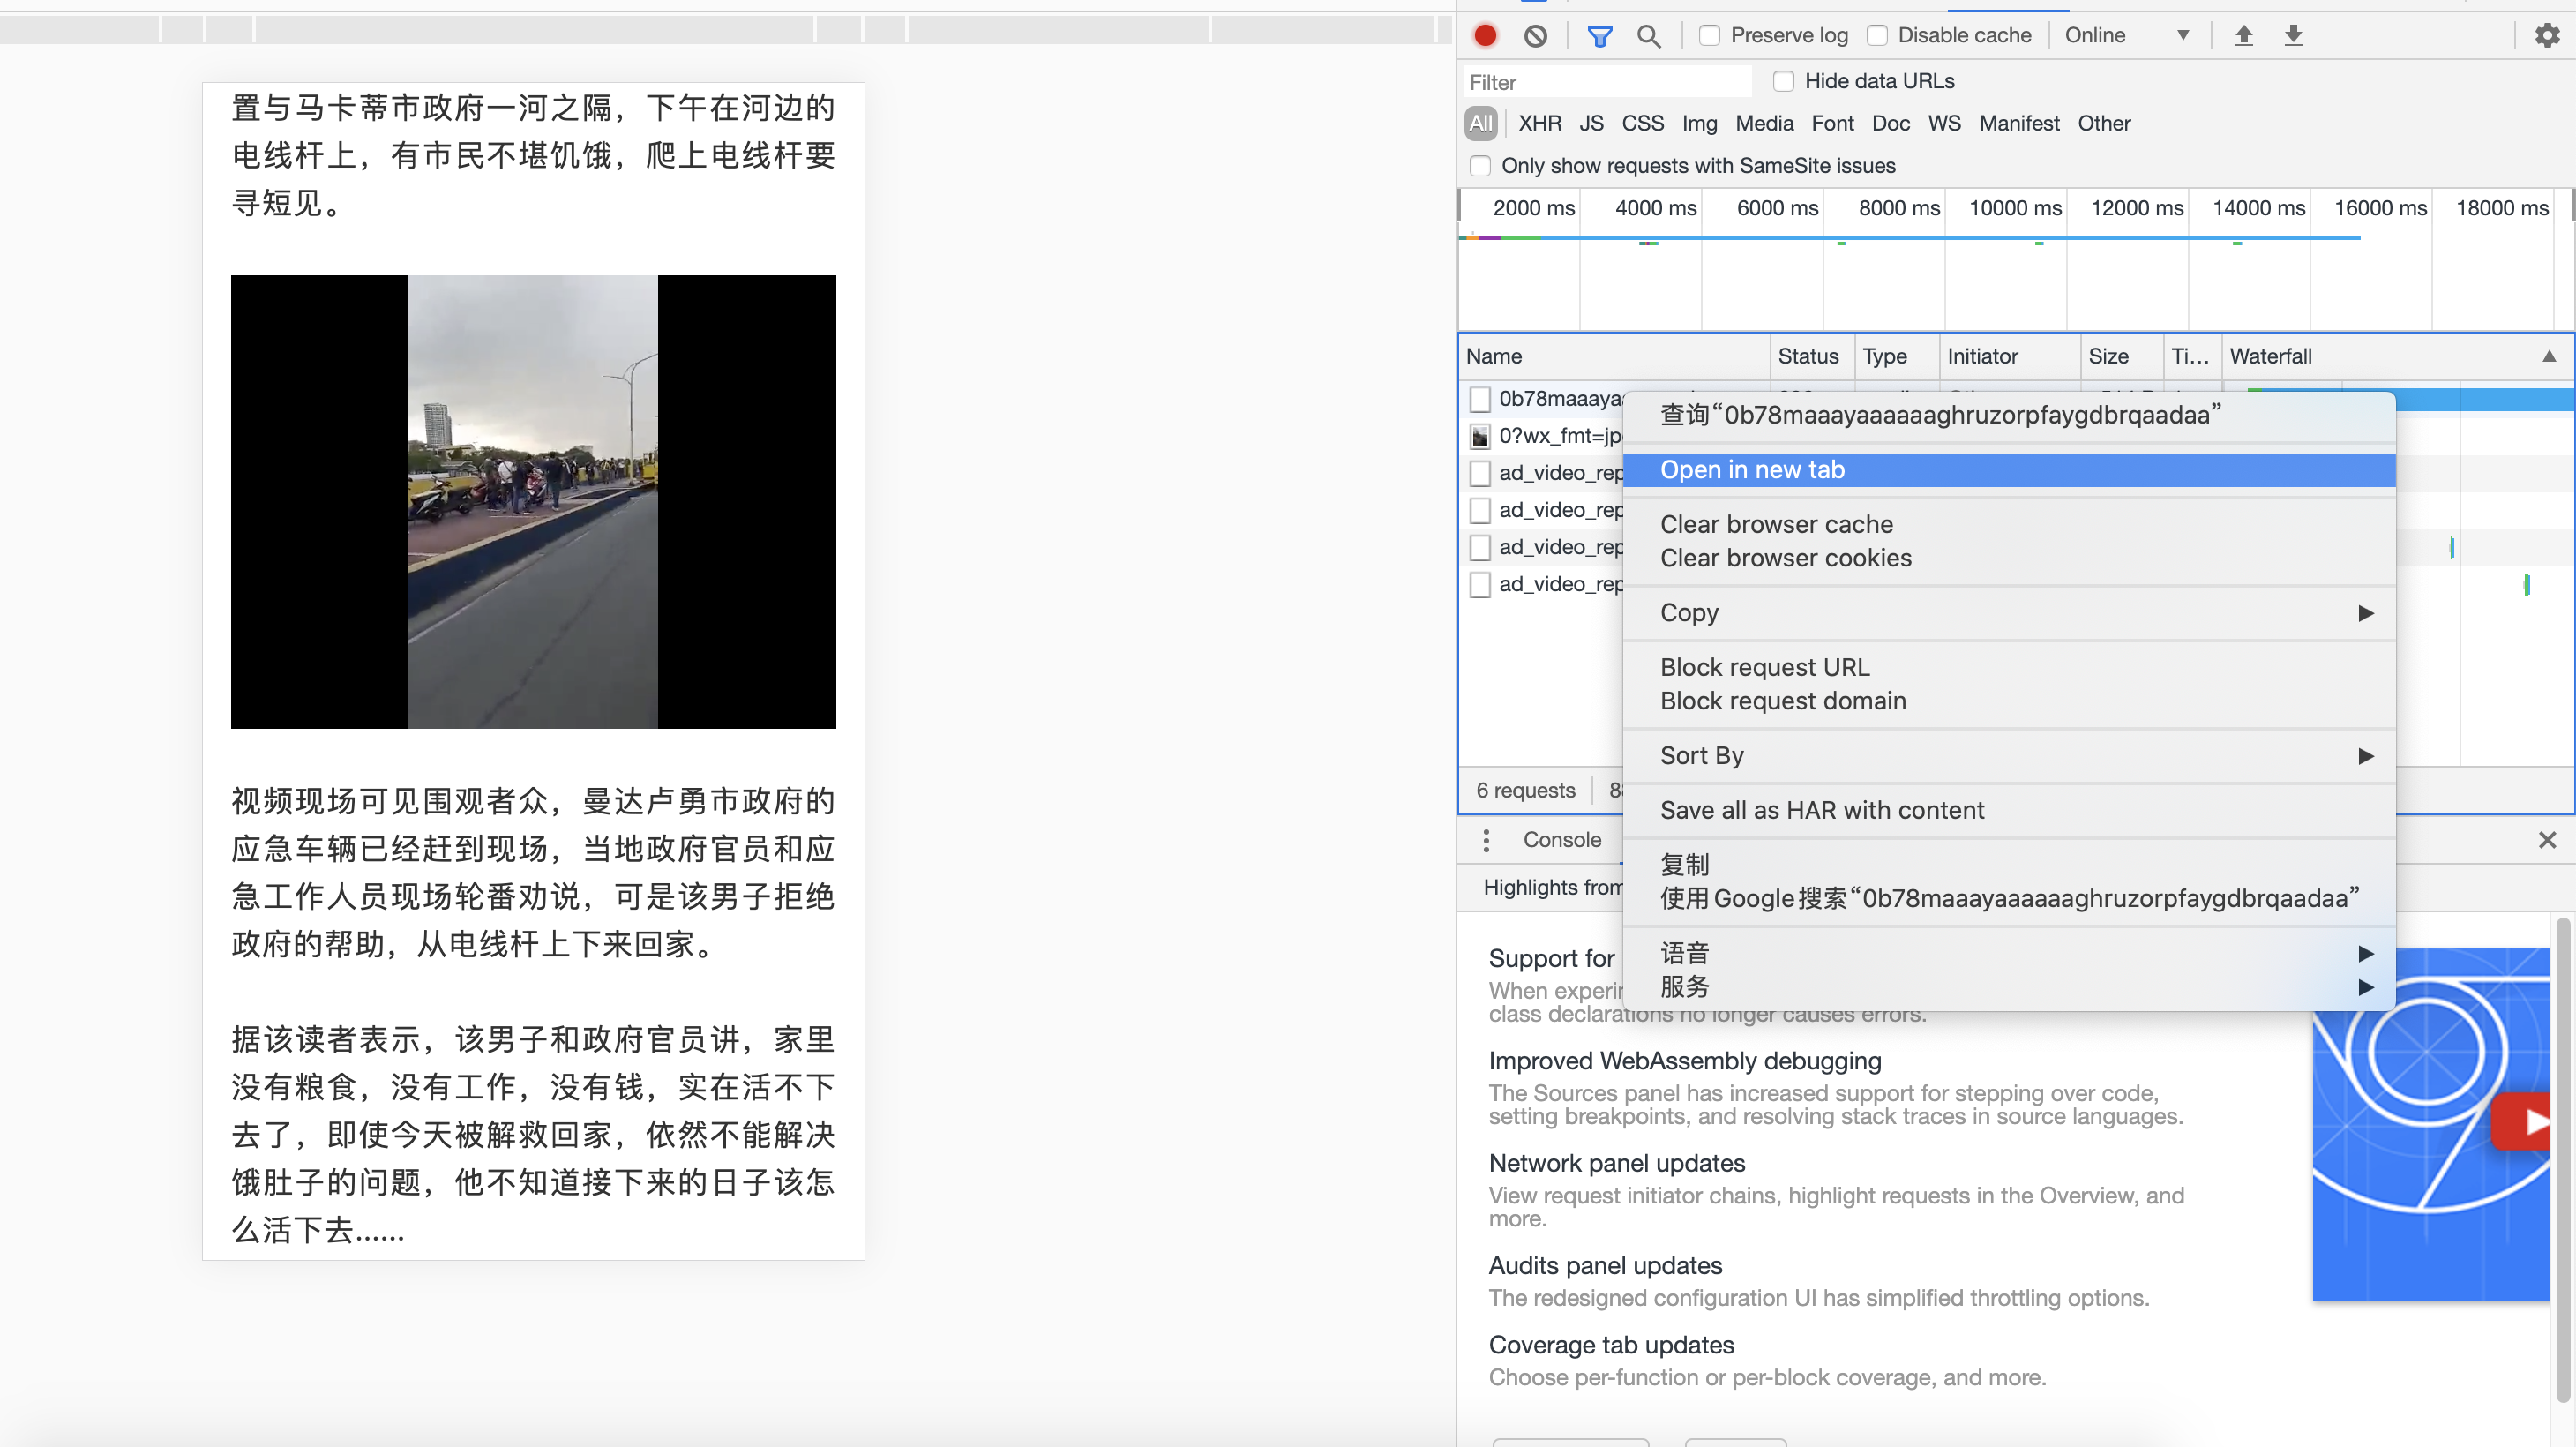Choose Open in new tab menu item
The width and height of the screenshot is (2576, 1447).
(x=1752, y=470)
